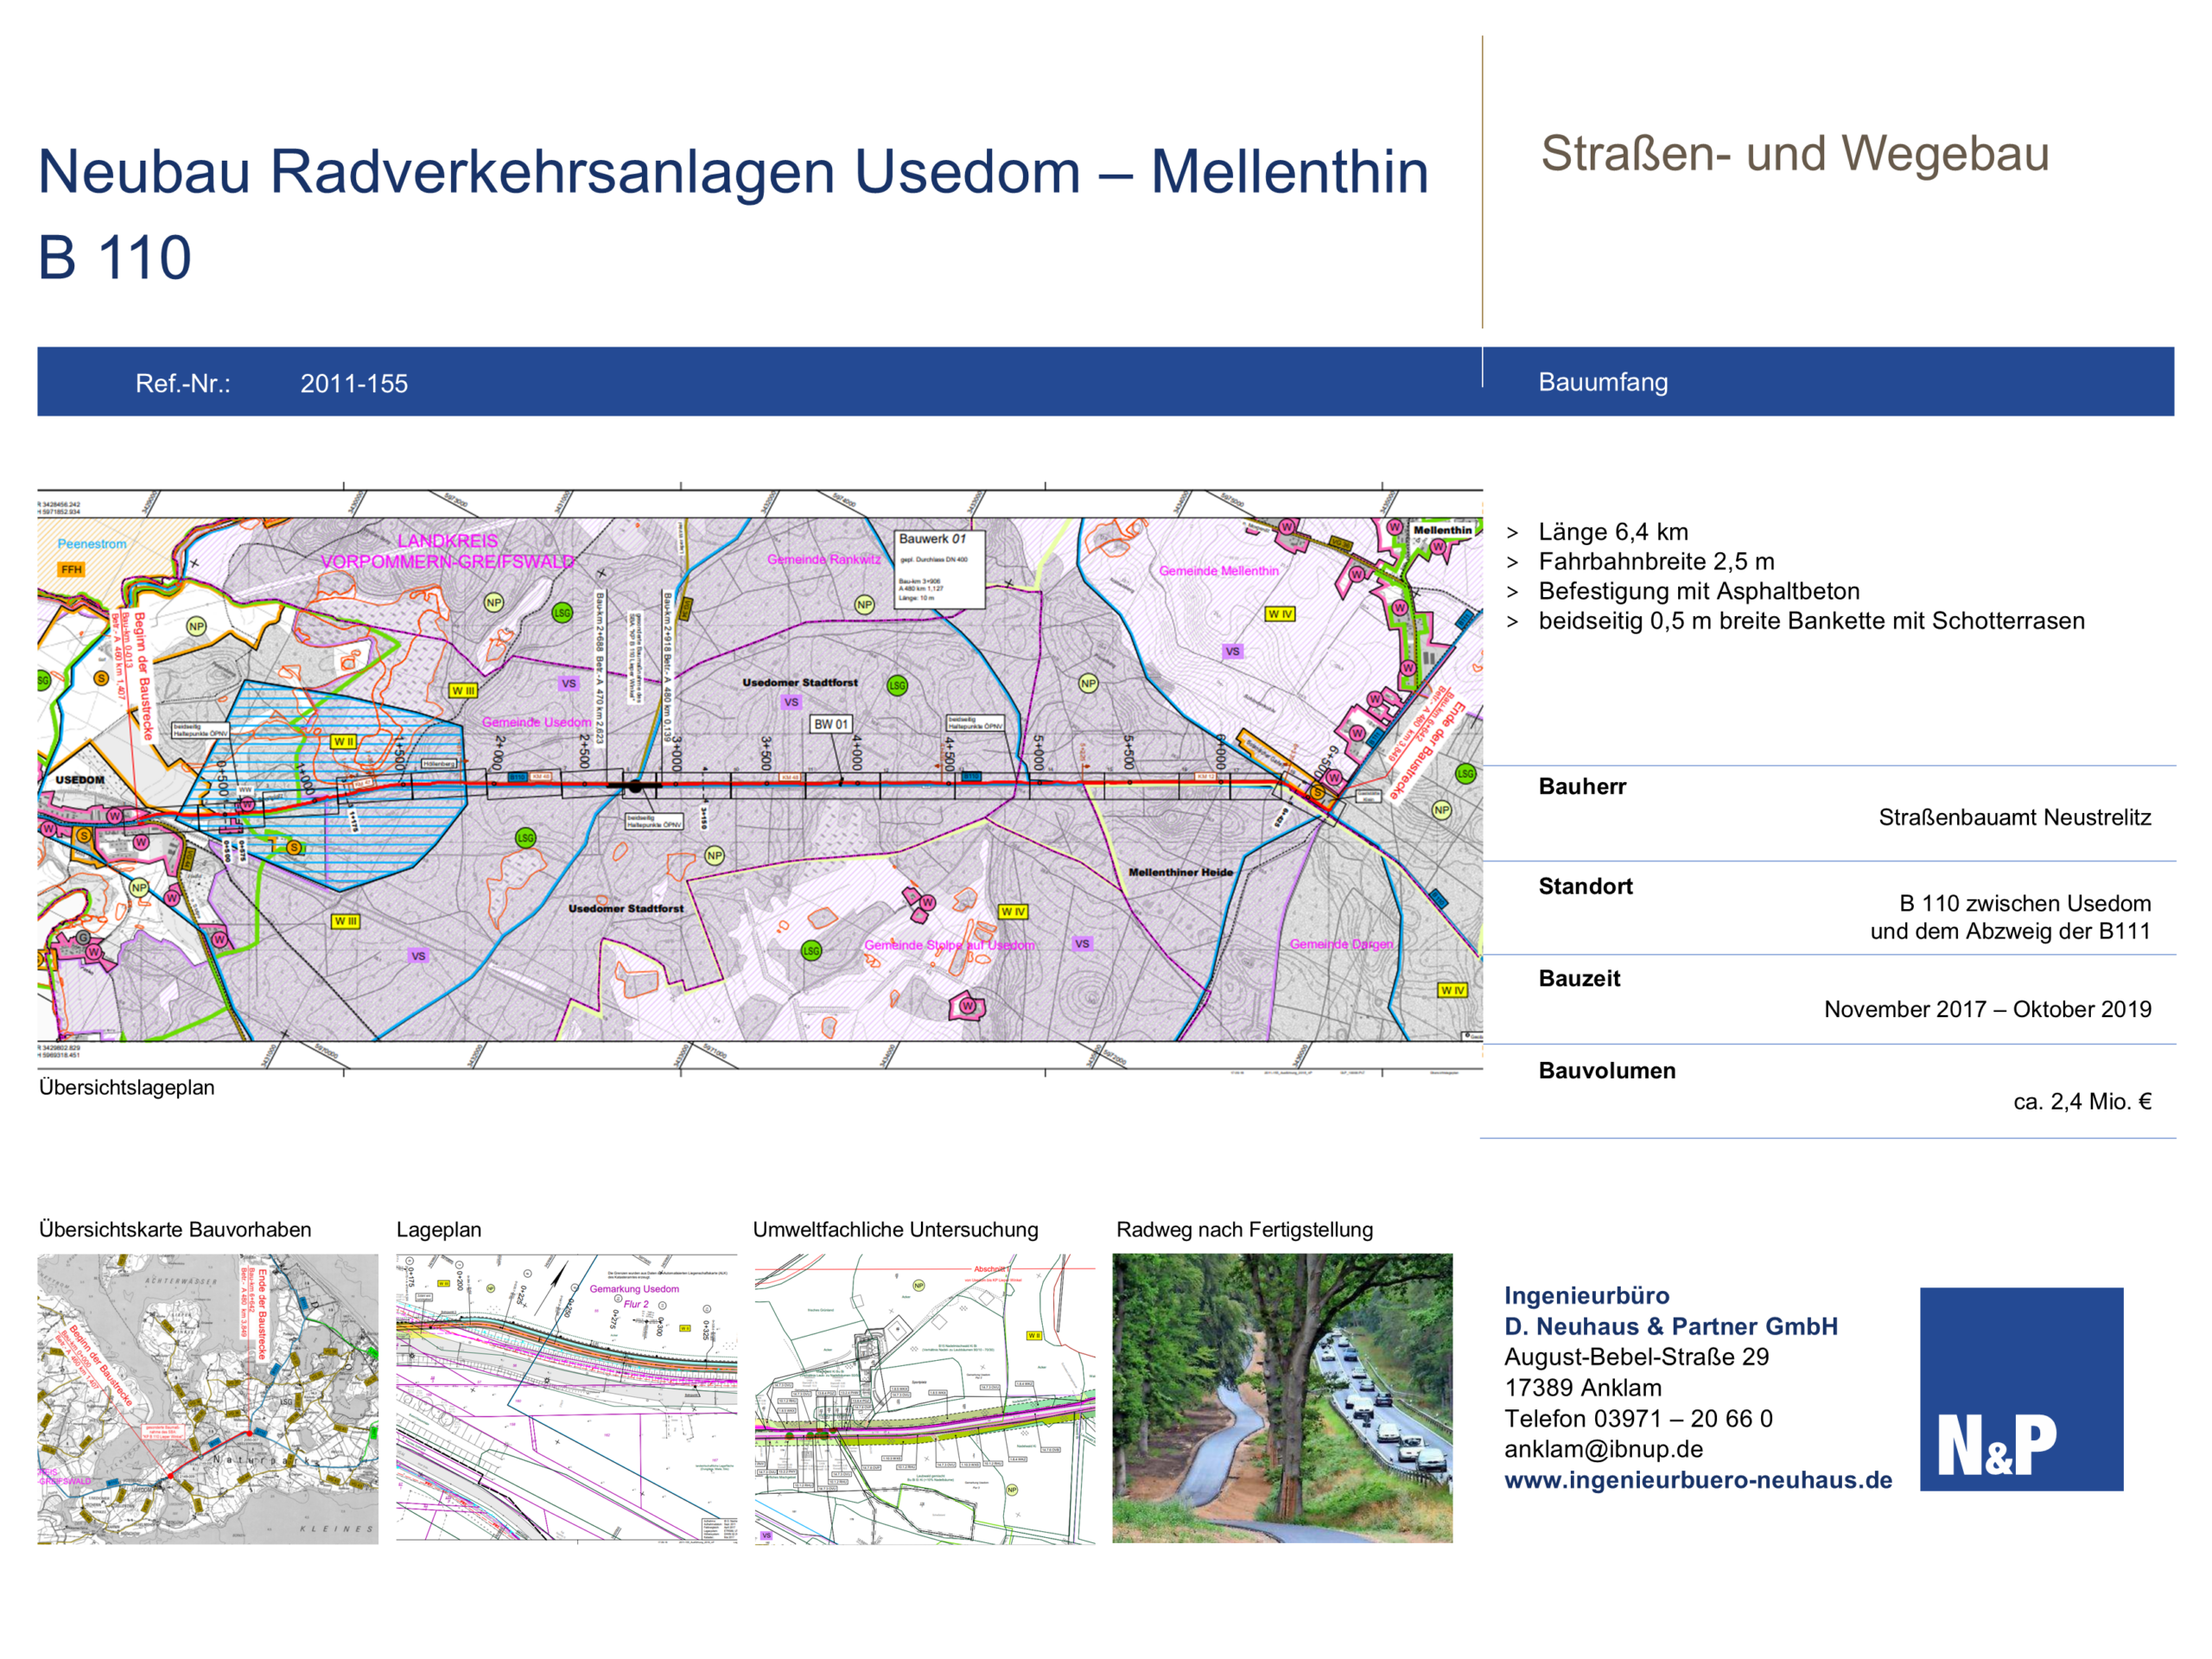Viewport: 2212px width, 1659px height.
Task: Click the Bauvolumen section heading
Action: point(1606,1070)
